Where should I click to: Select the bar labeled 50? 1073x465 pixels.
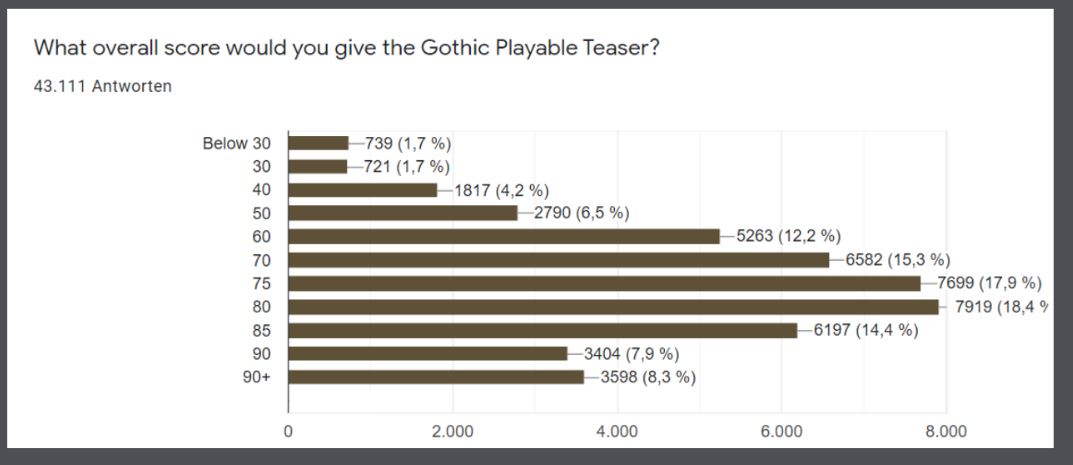click(403, 213)
